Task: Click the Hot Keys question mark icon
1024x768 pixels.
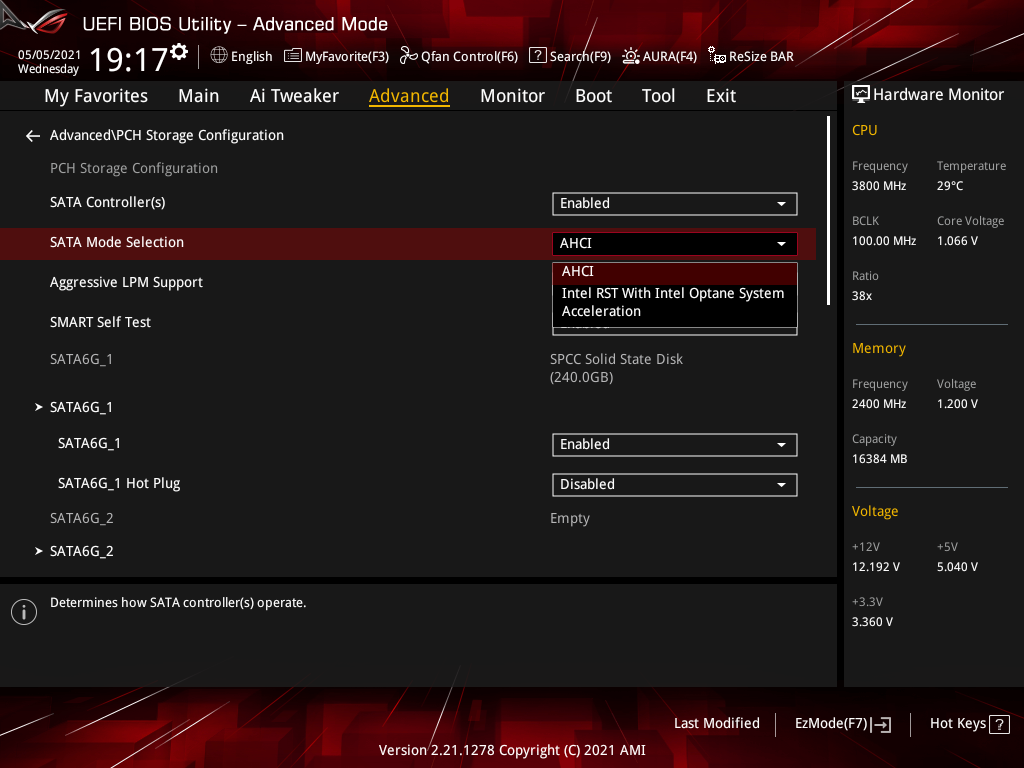Action: pyautogui.click(x=998, y=724)
